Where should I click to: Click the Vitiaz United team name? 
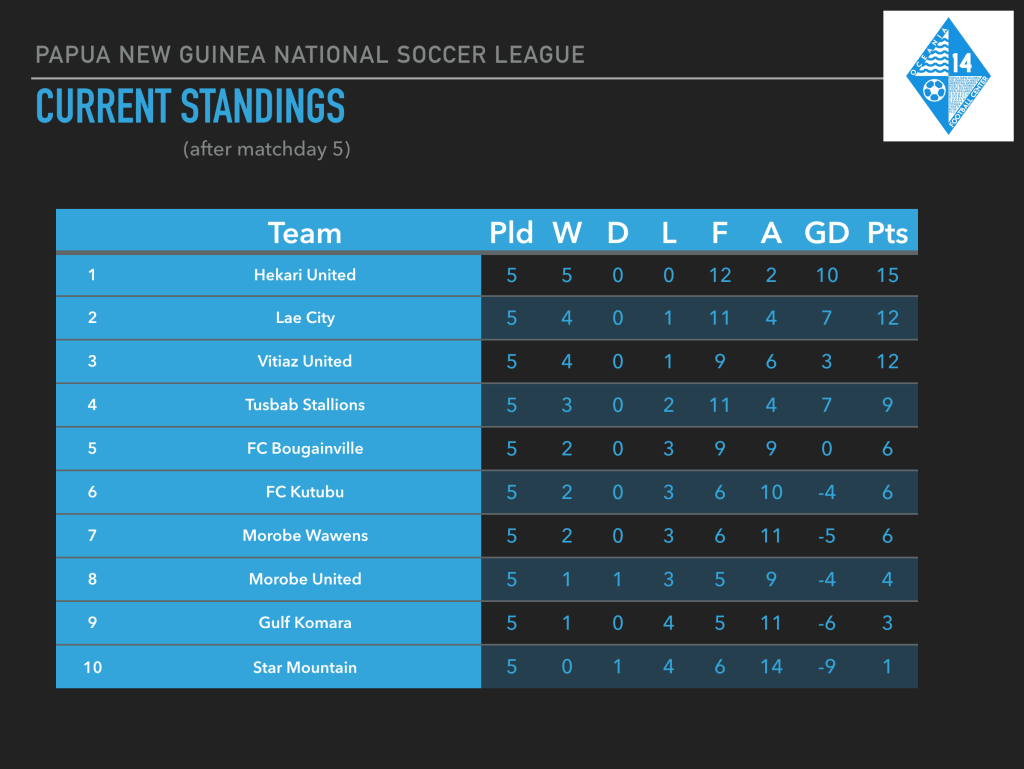click(304, 361)
